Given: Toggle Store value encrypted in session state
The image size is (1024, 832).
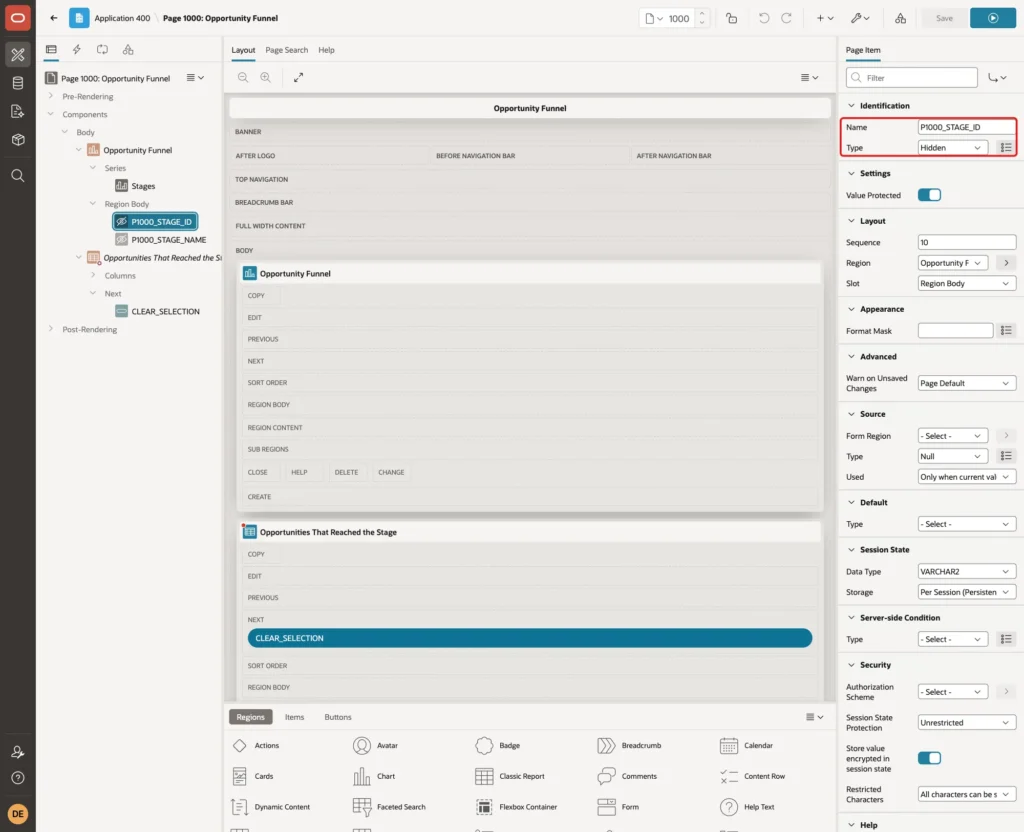Looking at the screenshot, I should 929,758.
